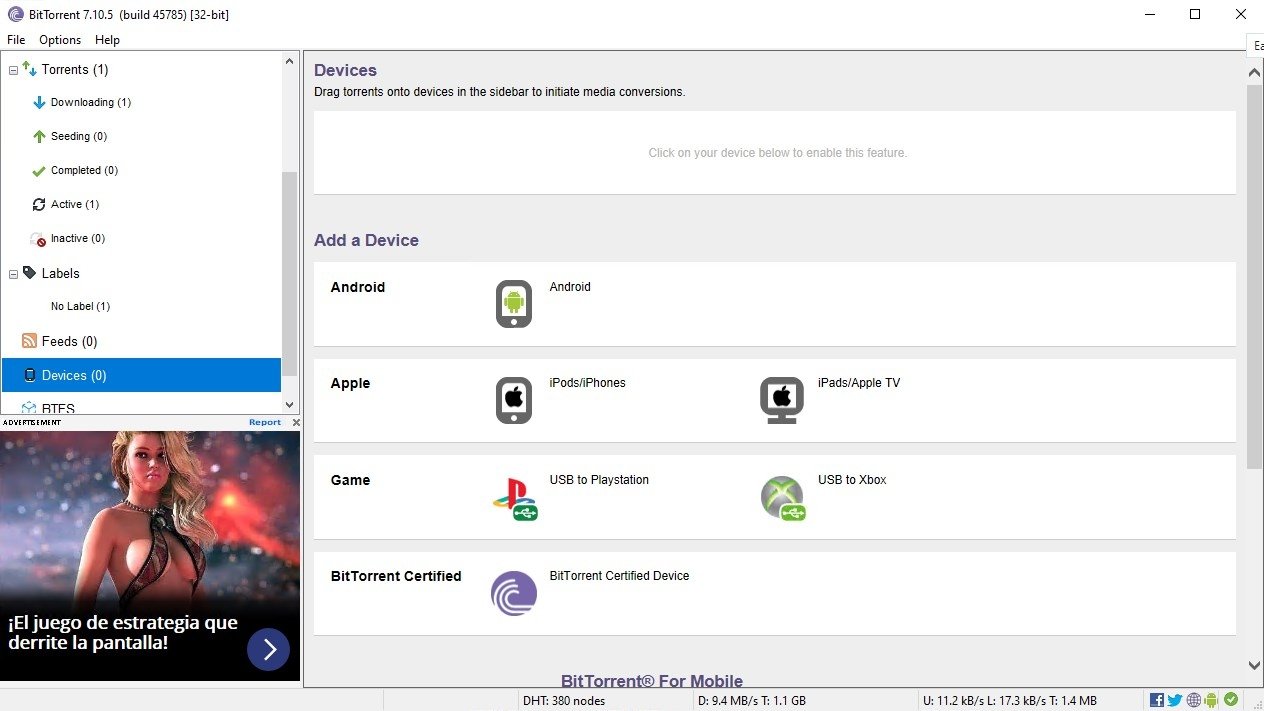Screen dimensions: 1264x711
Task: Click the Active refresh-arrows icon
Action: [x=40, y=204]
